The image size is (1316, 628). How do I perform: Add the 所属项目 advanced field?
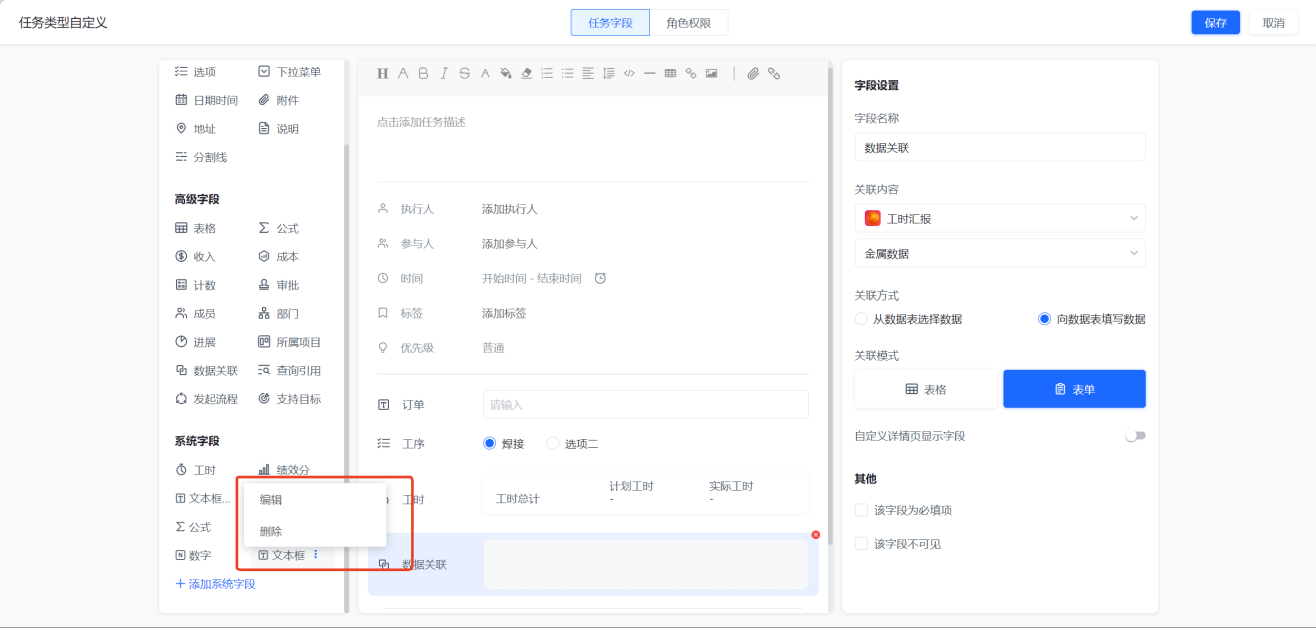point(290,342)
